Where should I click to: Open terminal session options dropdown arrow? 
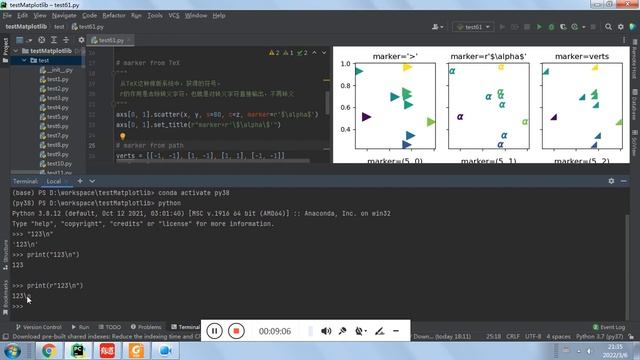[92, 181]
